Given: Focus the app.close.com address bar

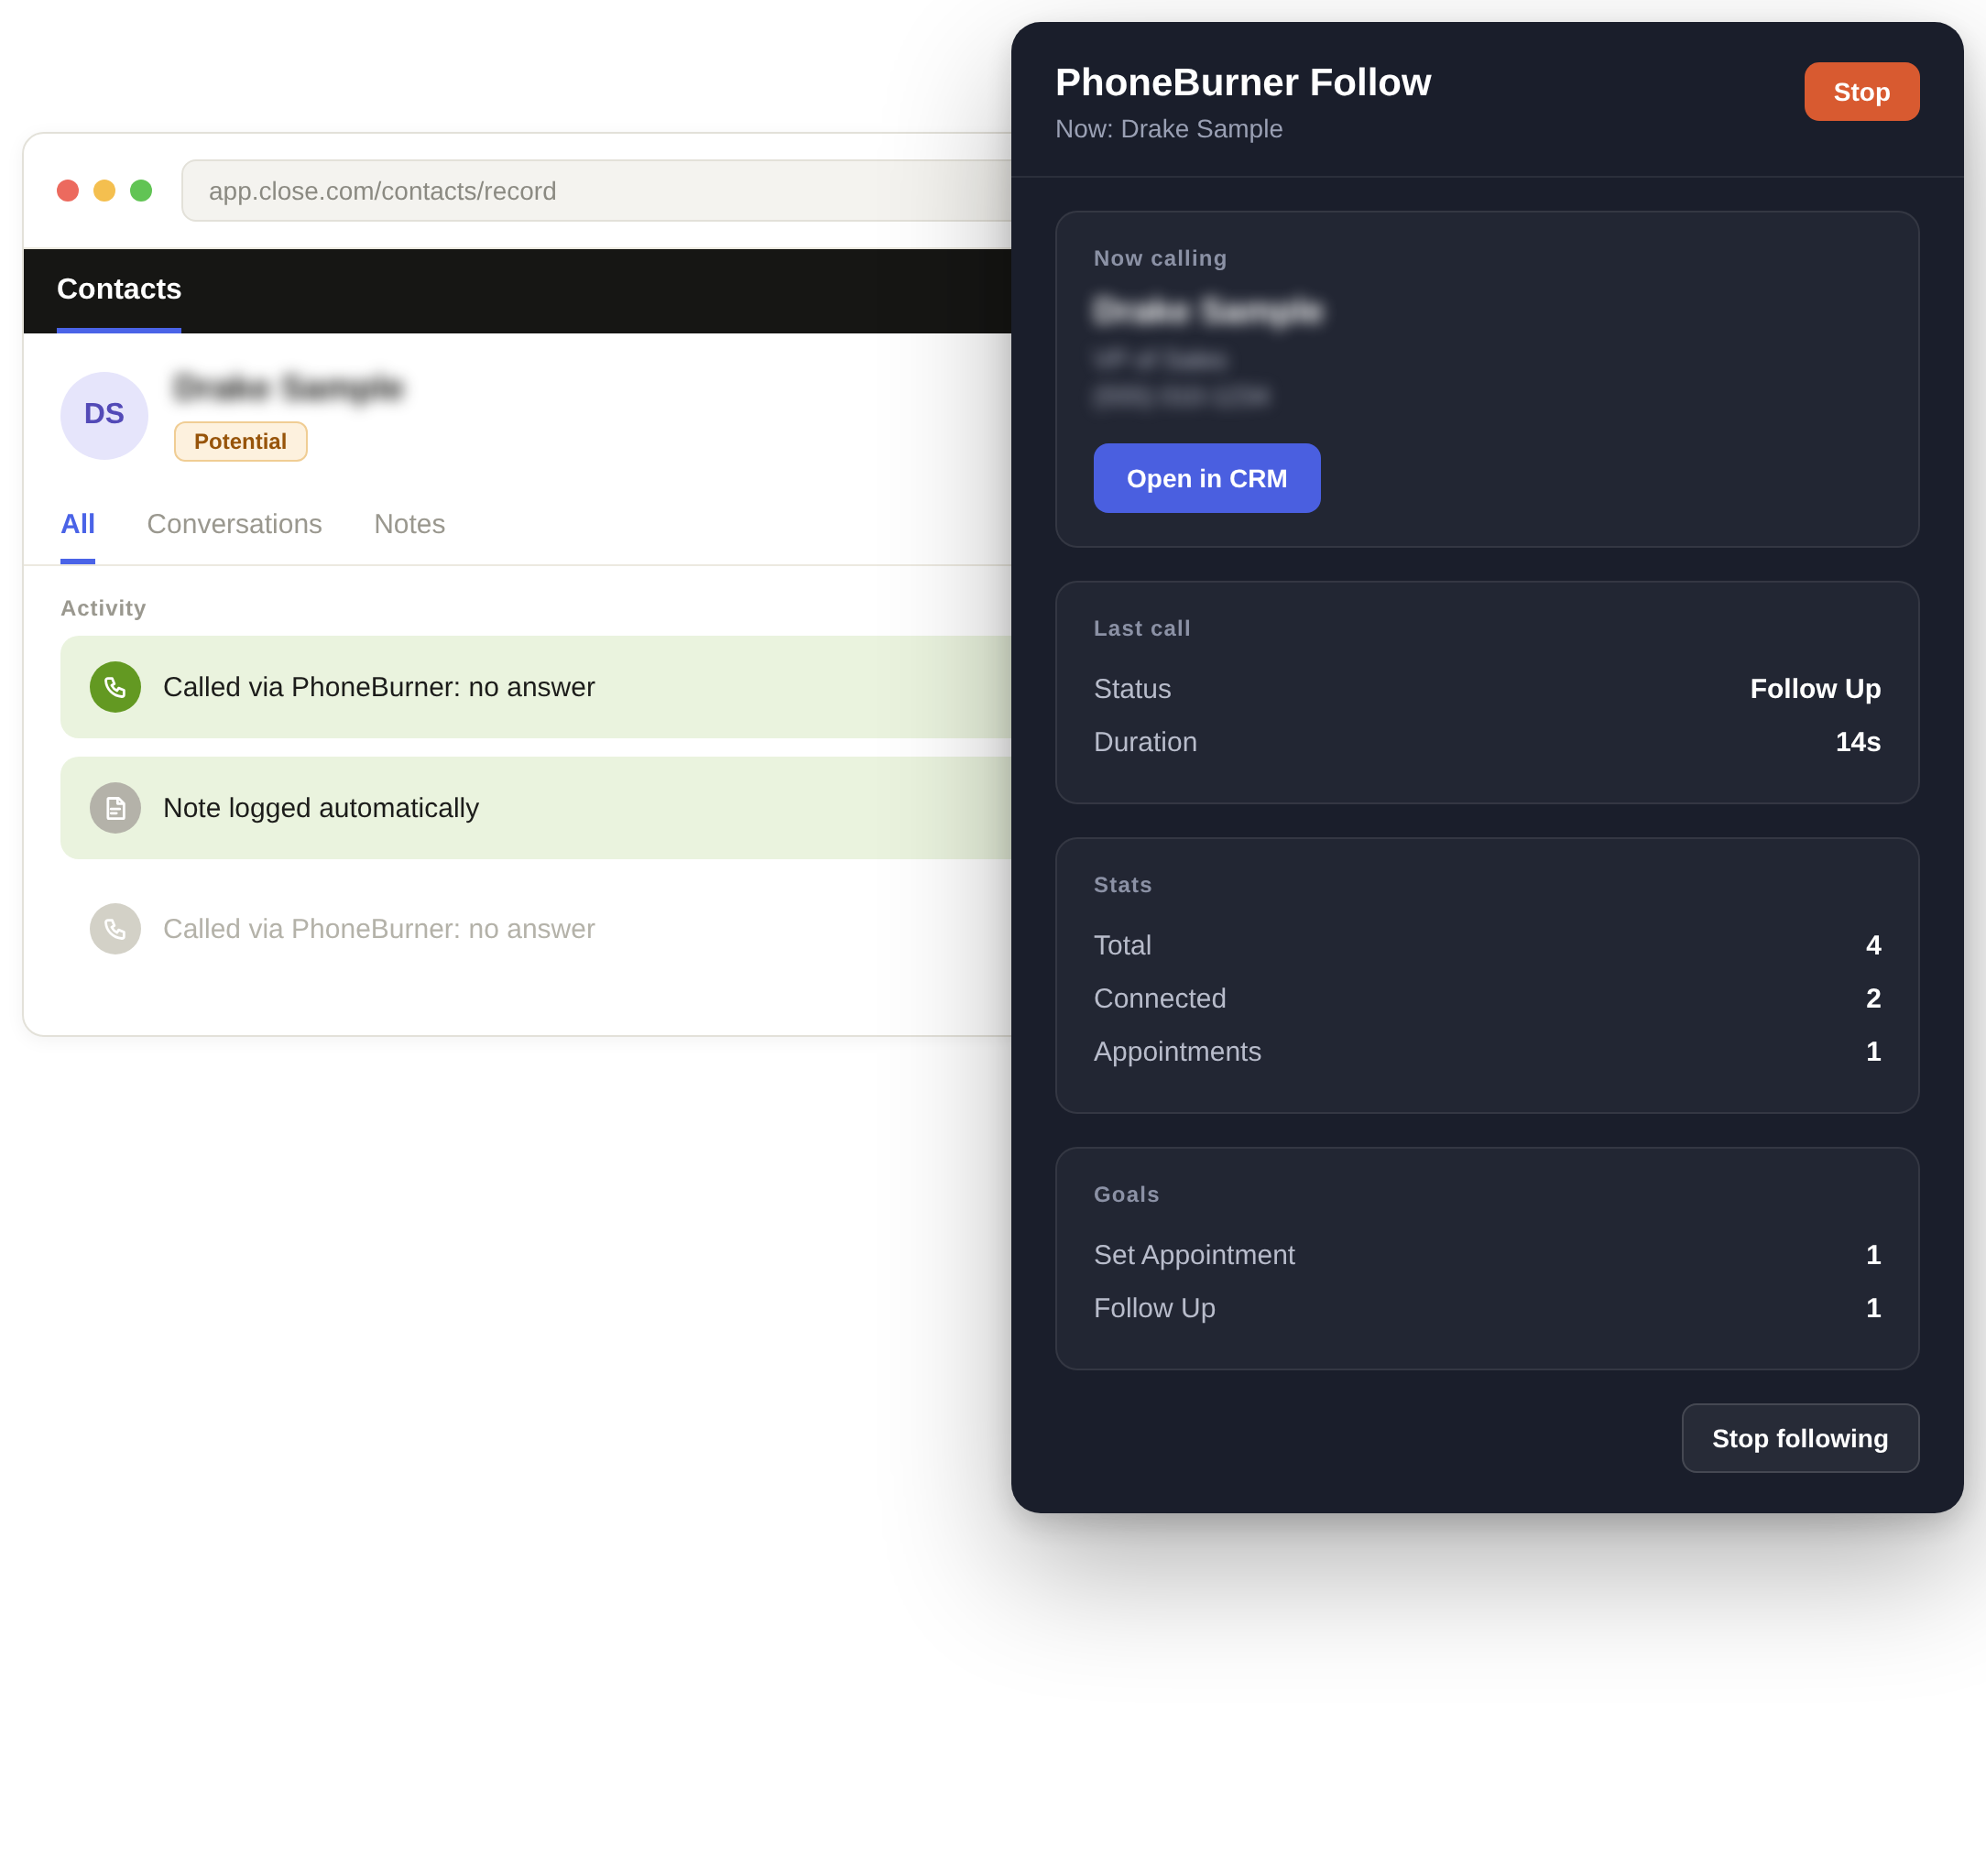Looking at the screenshot, I should [598, 190].
